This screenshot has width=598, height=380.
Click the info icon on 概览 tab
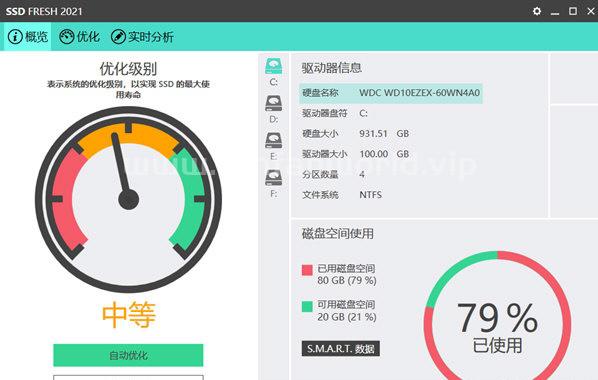[15, 37]
